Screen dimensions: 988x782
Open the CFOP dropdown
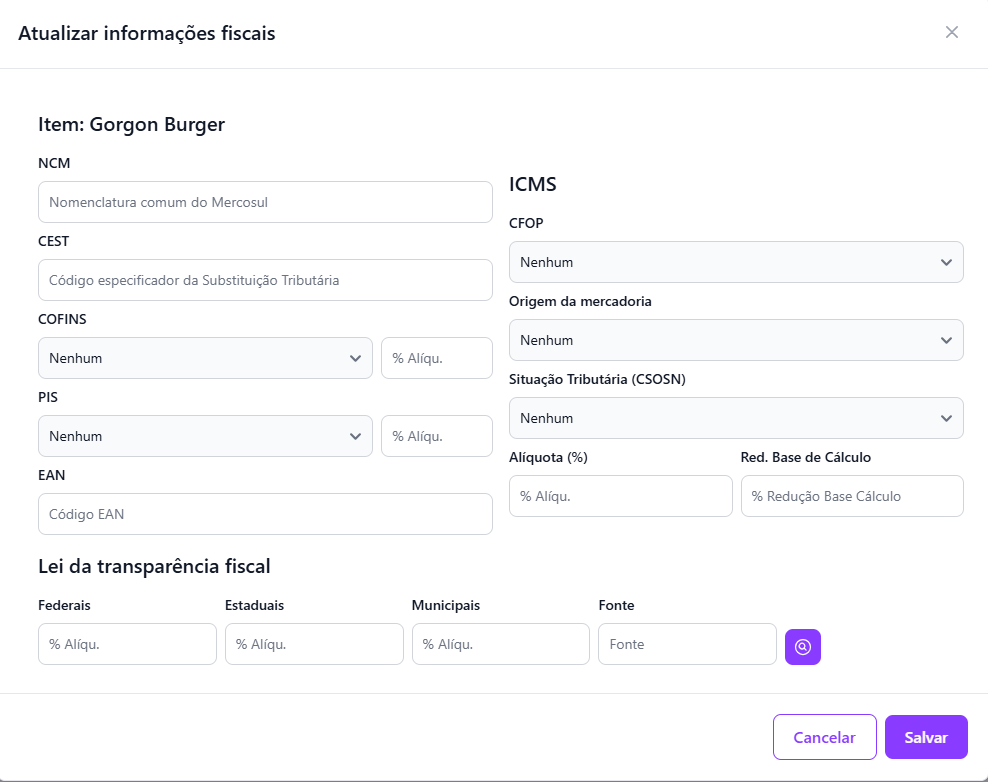(736, 262)
